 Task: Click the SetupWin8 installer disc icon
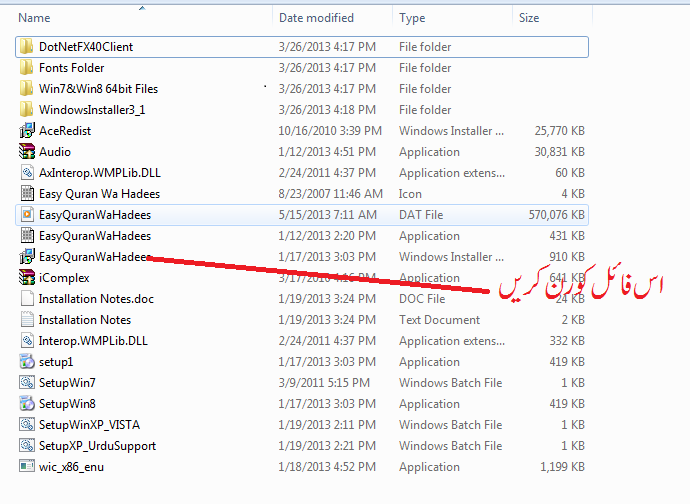(27, 404)
